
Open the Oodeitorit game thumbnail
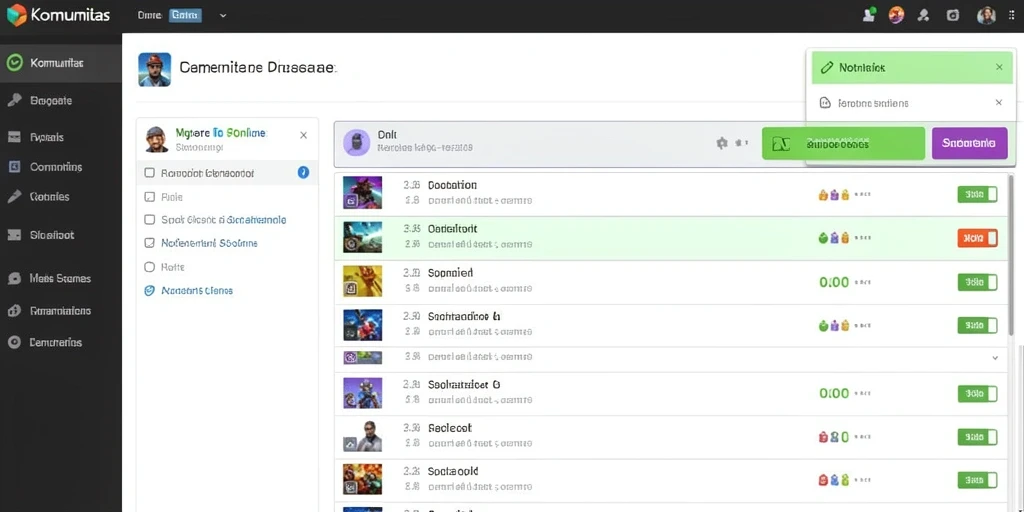pos(362,237)
